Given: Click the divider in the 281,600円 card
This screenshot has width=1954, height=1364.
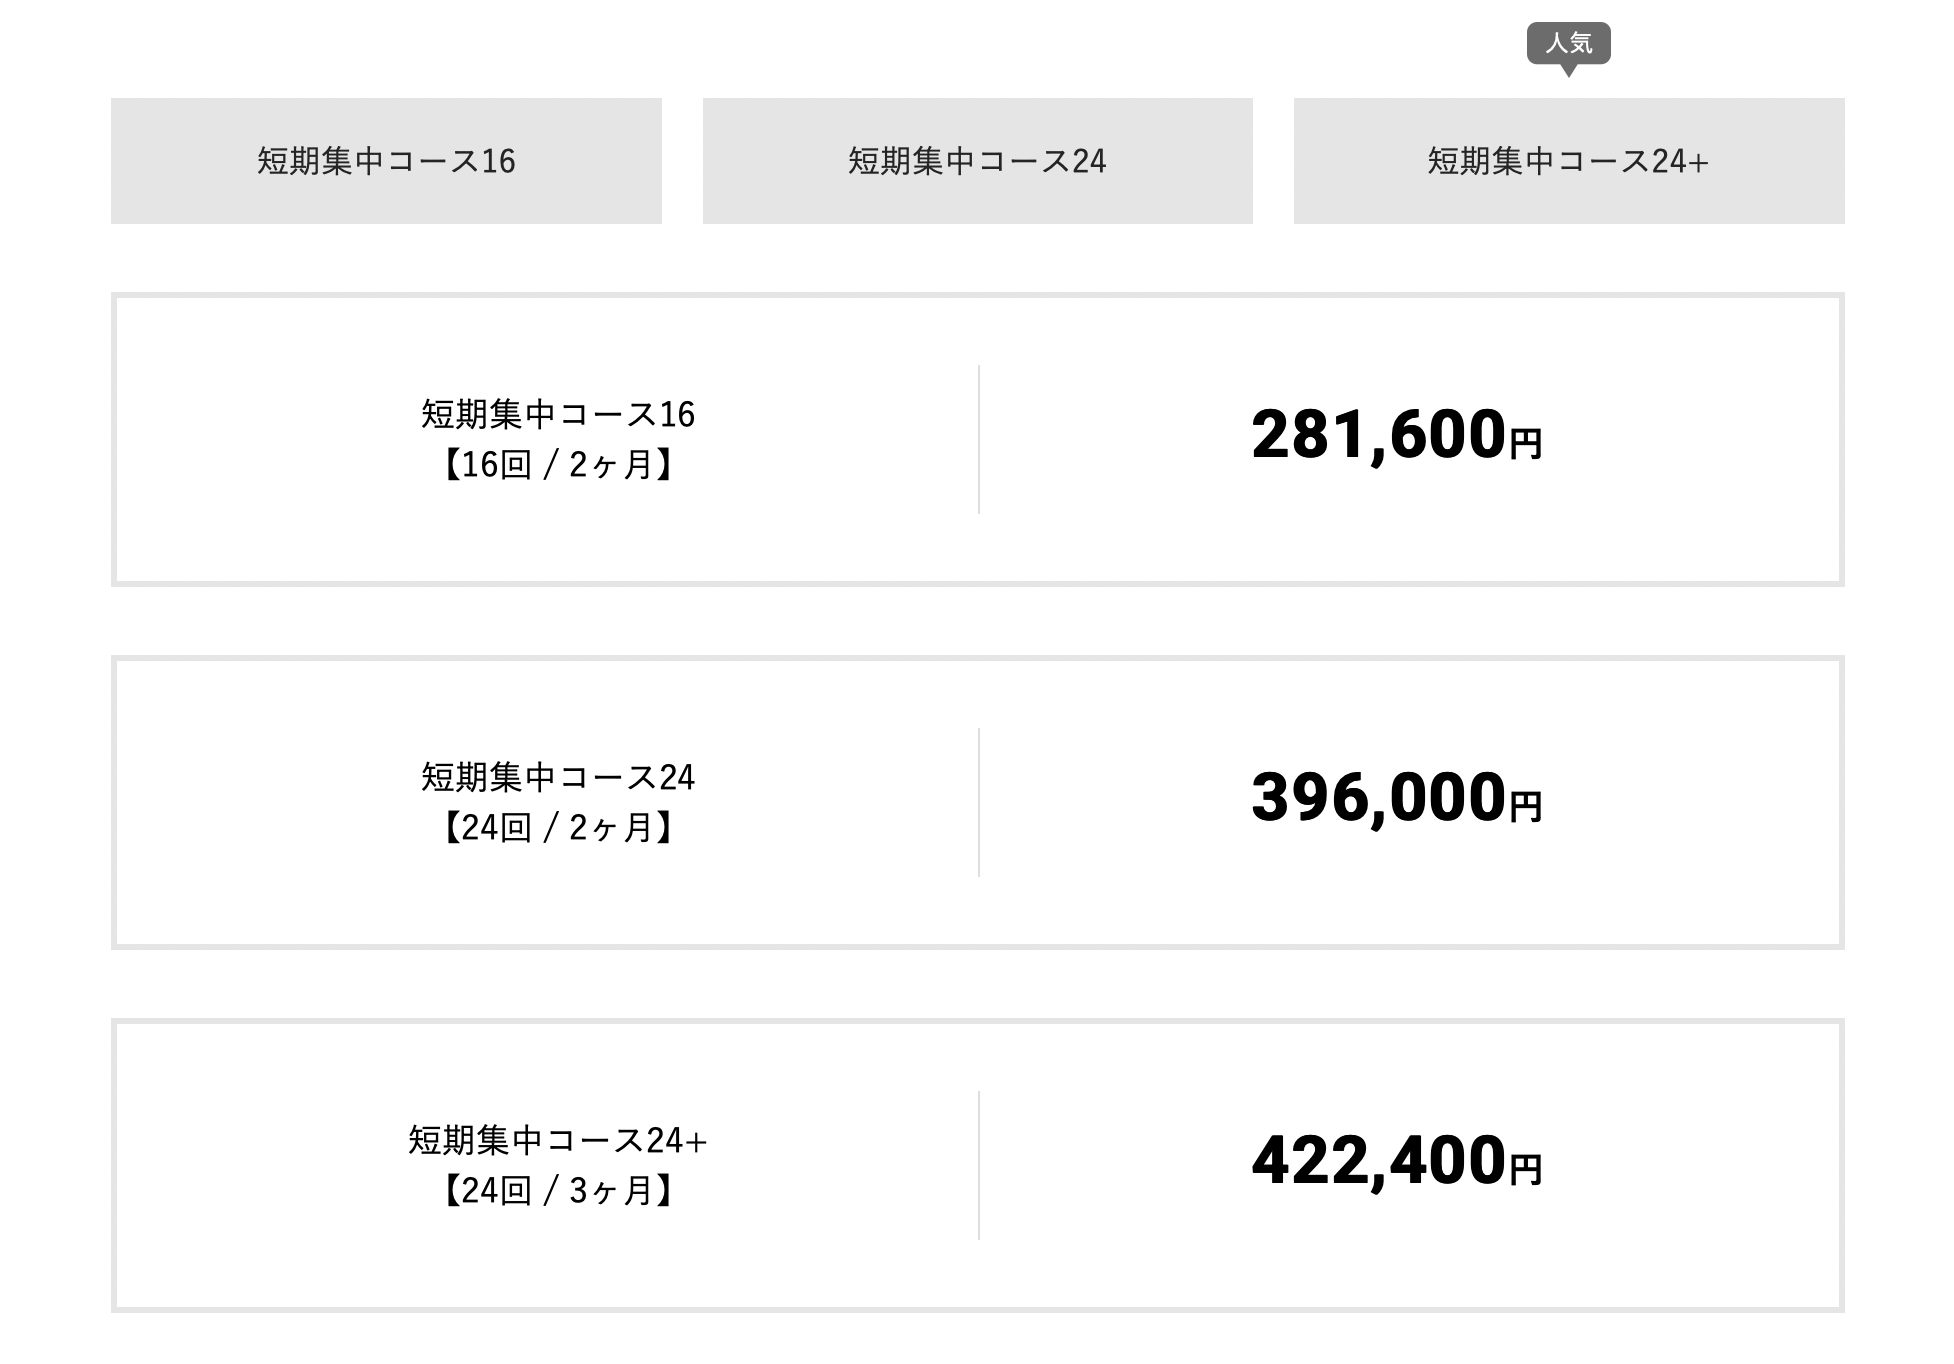Looking at the screenshot, I should [979, 439].
